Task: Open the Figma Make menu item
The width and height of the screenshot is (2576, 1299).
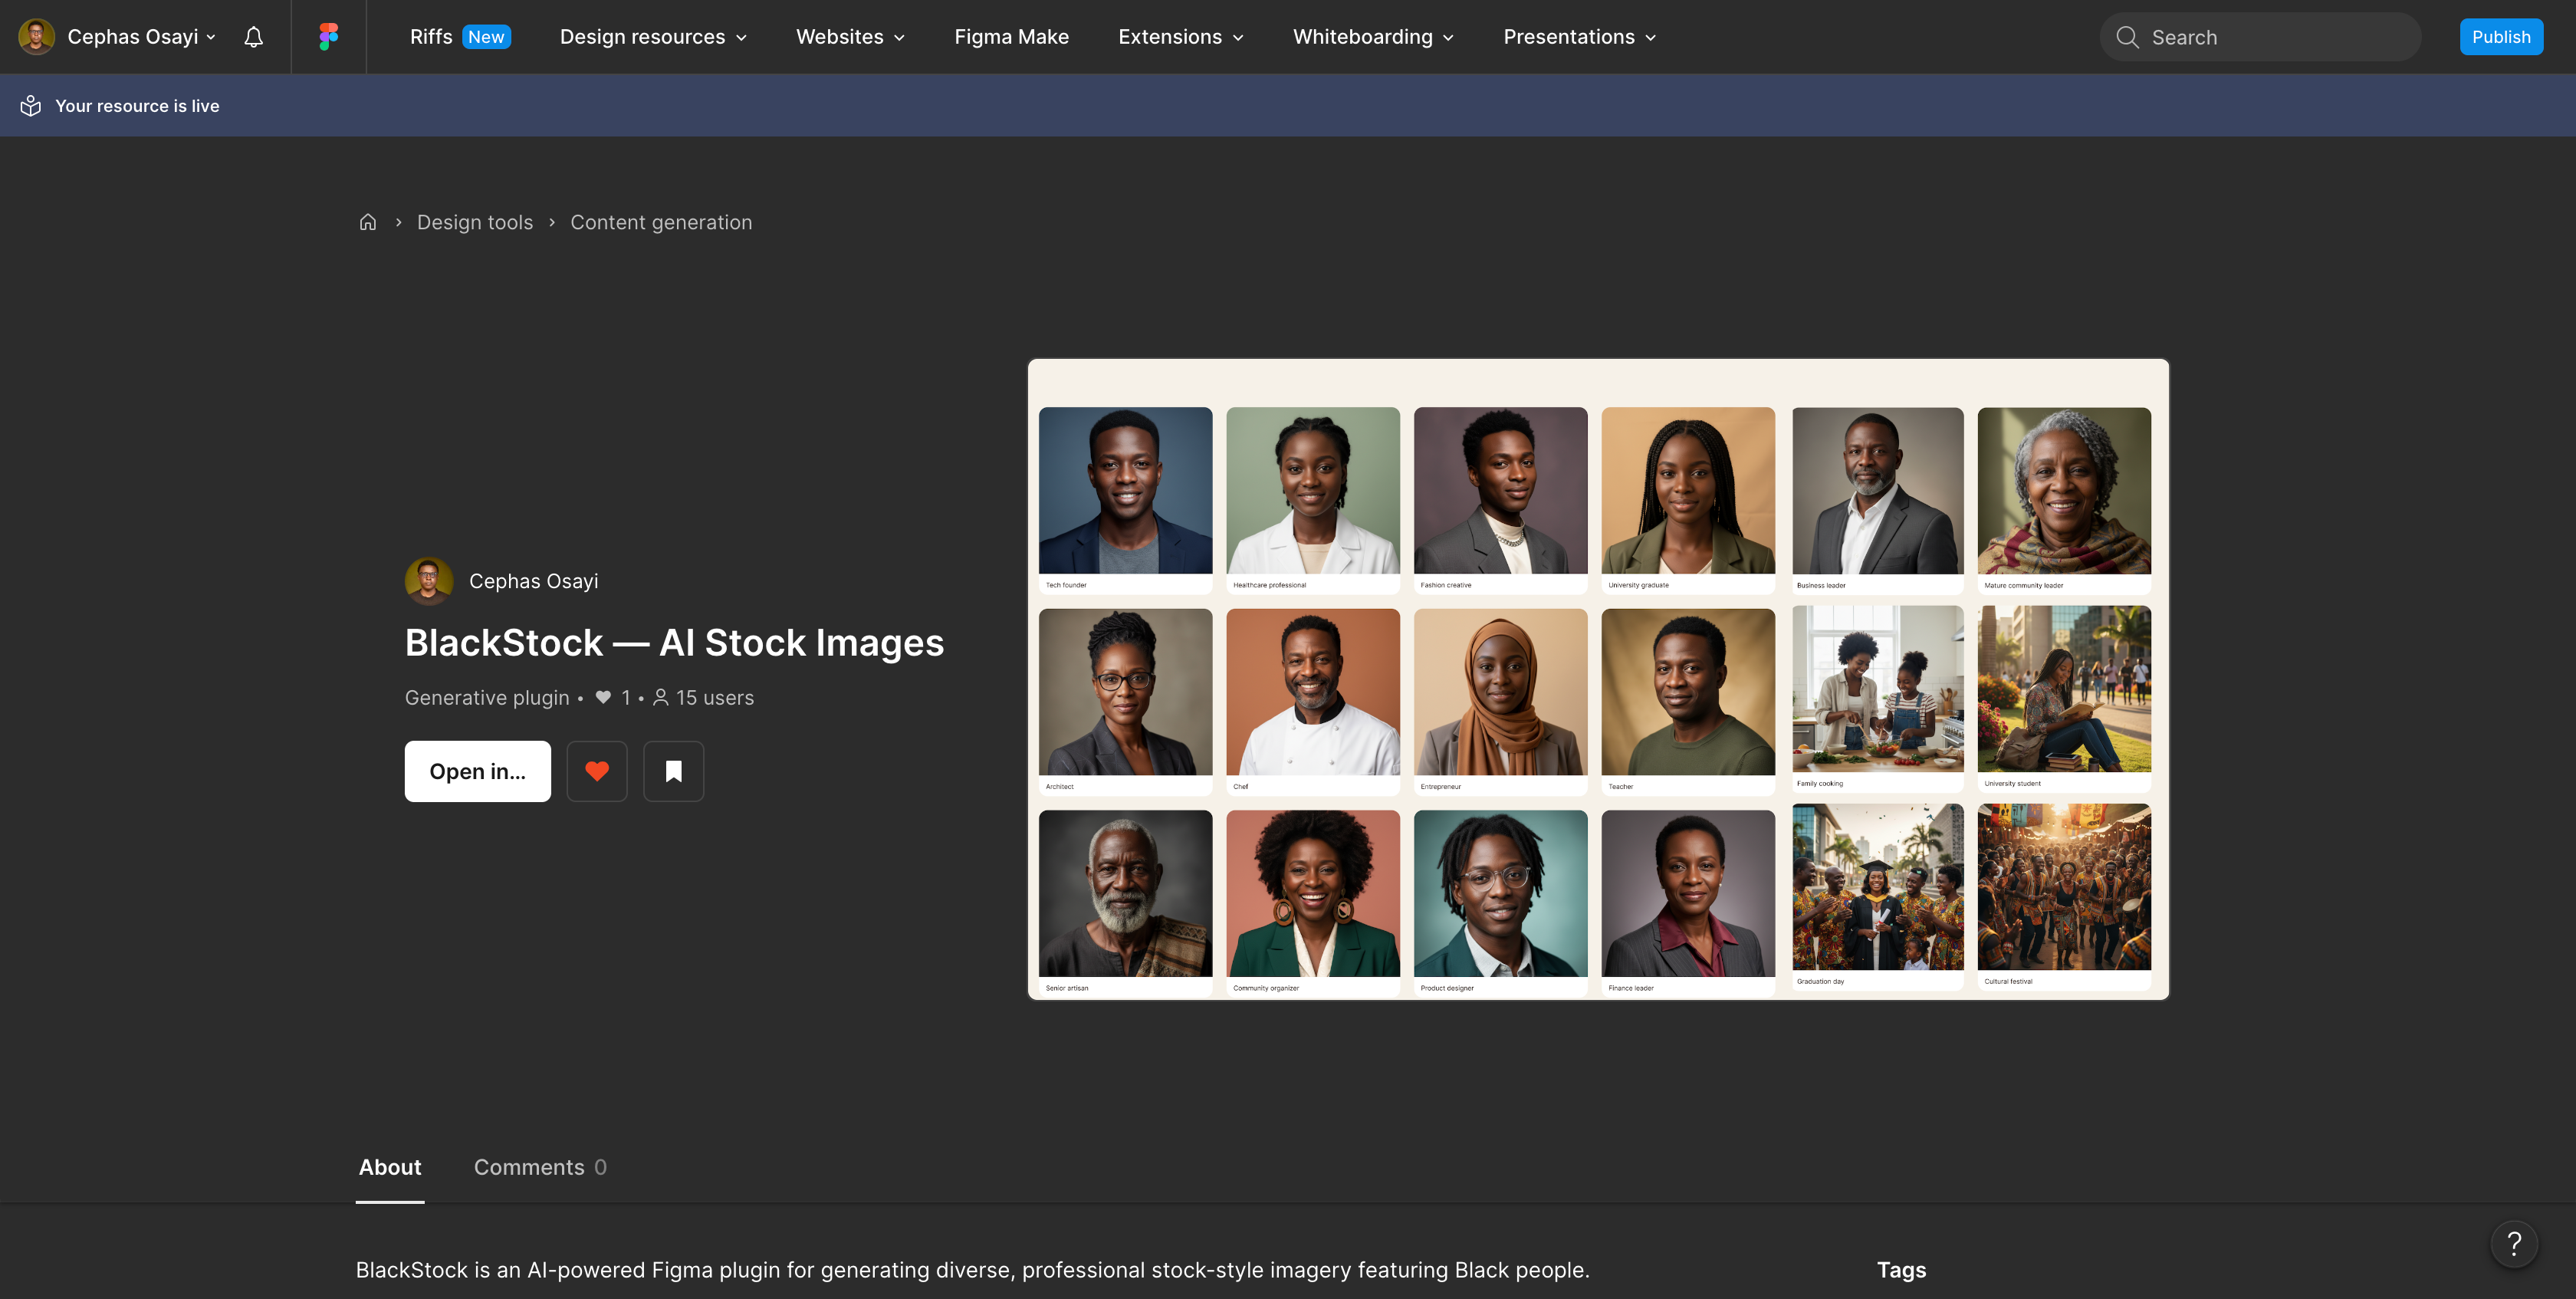Action: (x=1011, y=37)
